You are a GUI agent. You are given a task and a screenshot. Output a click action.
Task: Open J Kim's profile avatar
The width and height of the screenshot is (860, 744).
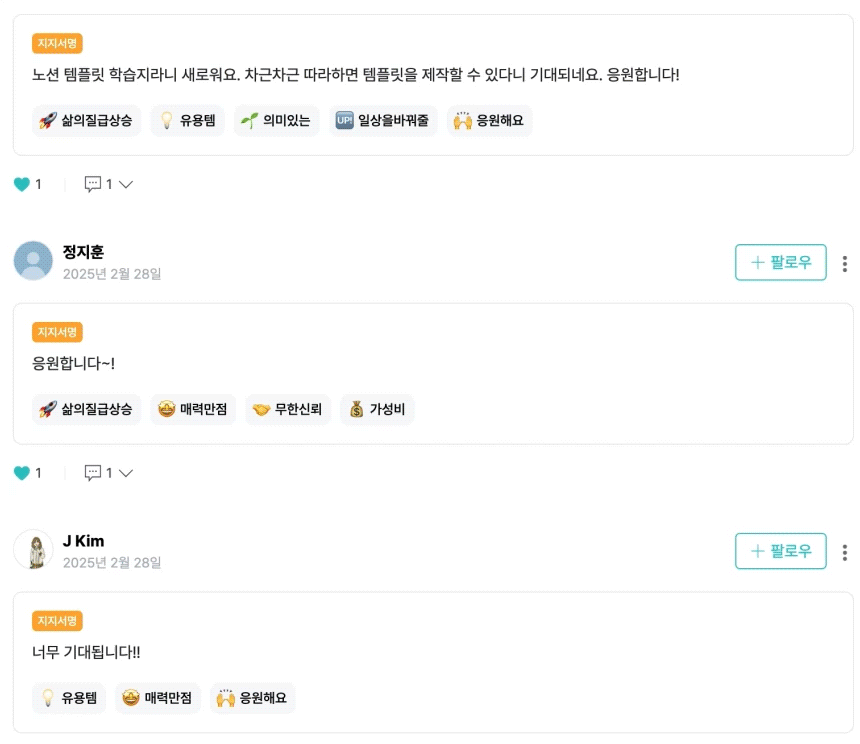coord(33,550)
